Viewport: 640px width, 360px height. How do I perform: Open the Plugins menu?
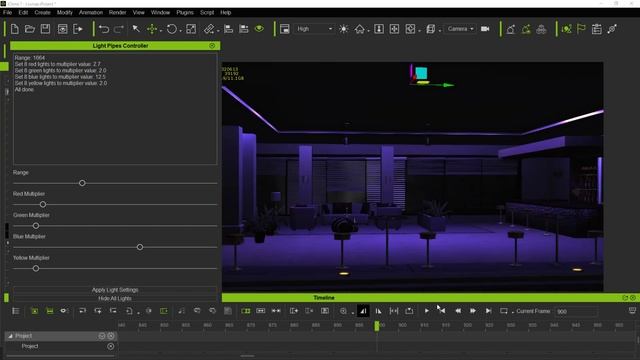click(x=185, y=12)
